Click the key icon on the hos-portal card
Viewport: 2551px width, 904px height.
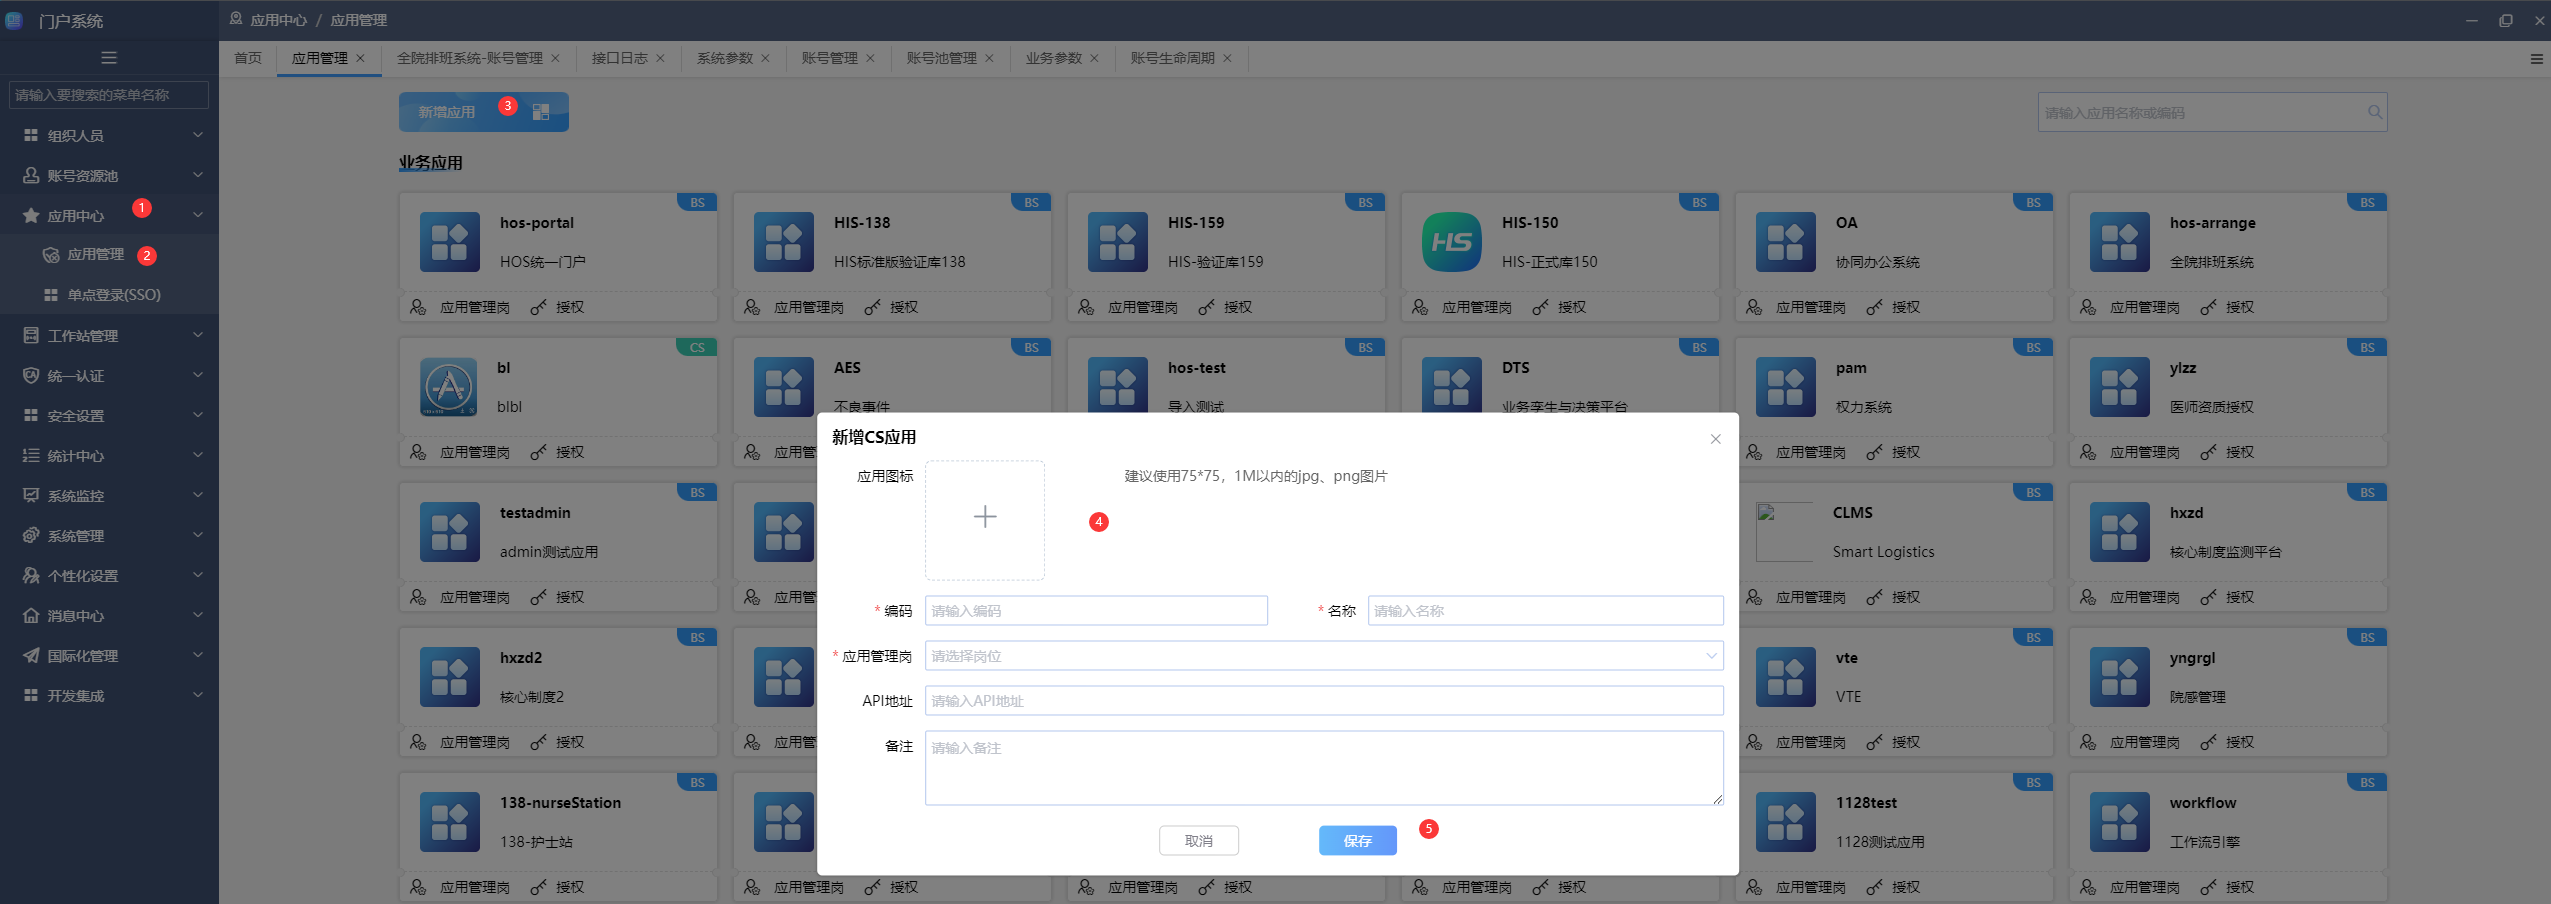tap(539, 307)
